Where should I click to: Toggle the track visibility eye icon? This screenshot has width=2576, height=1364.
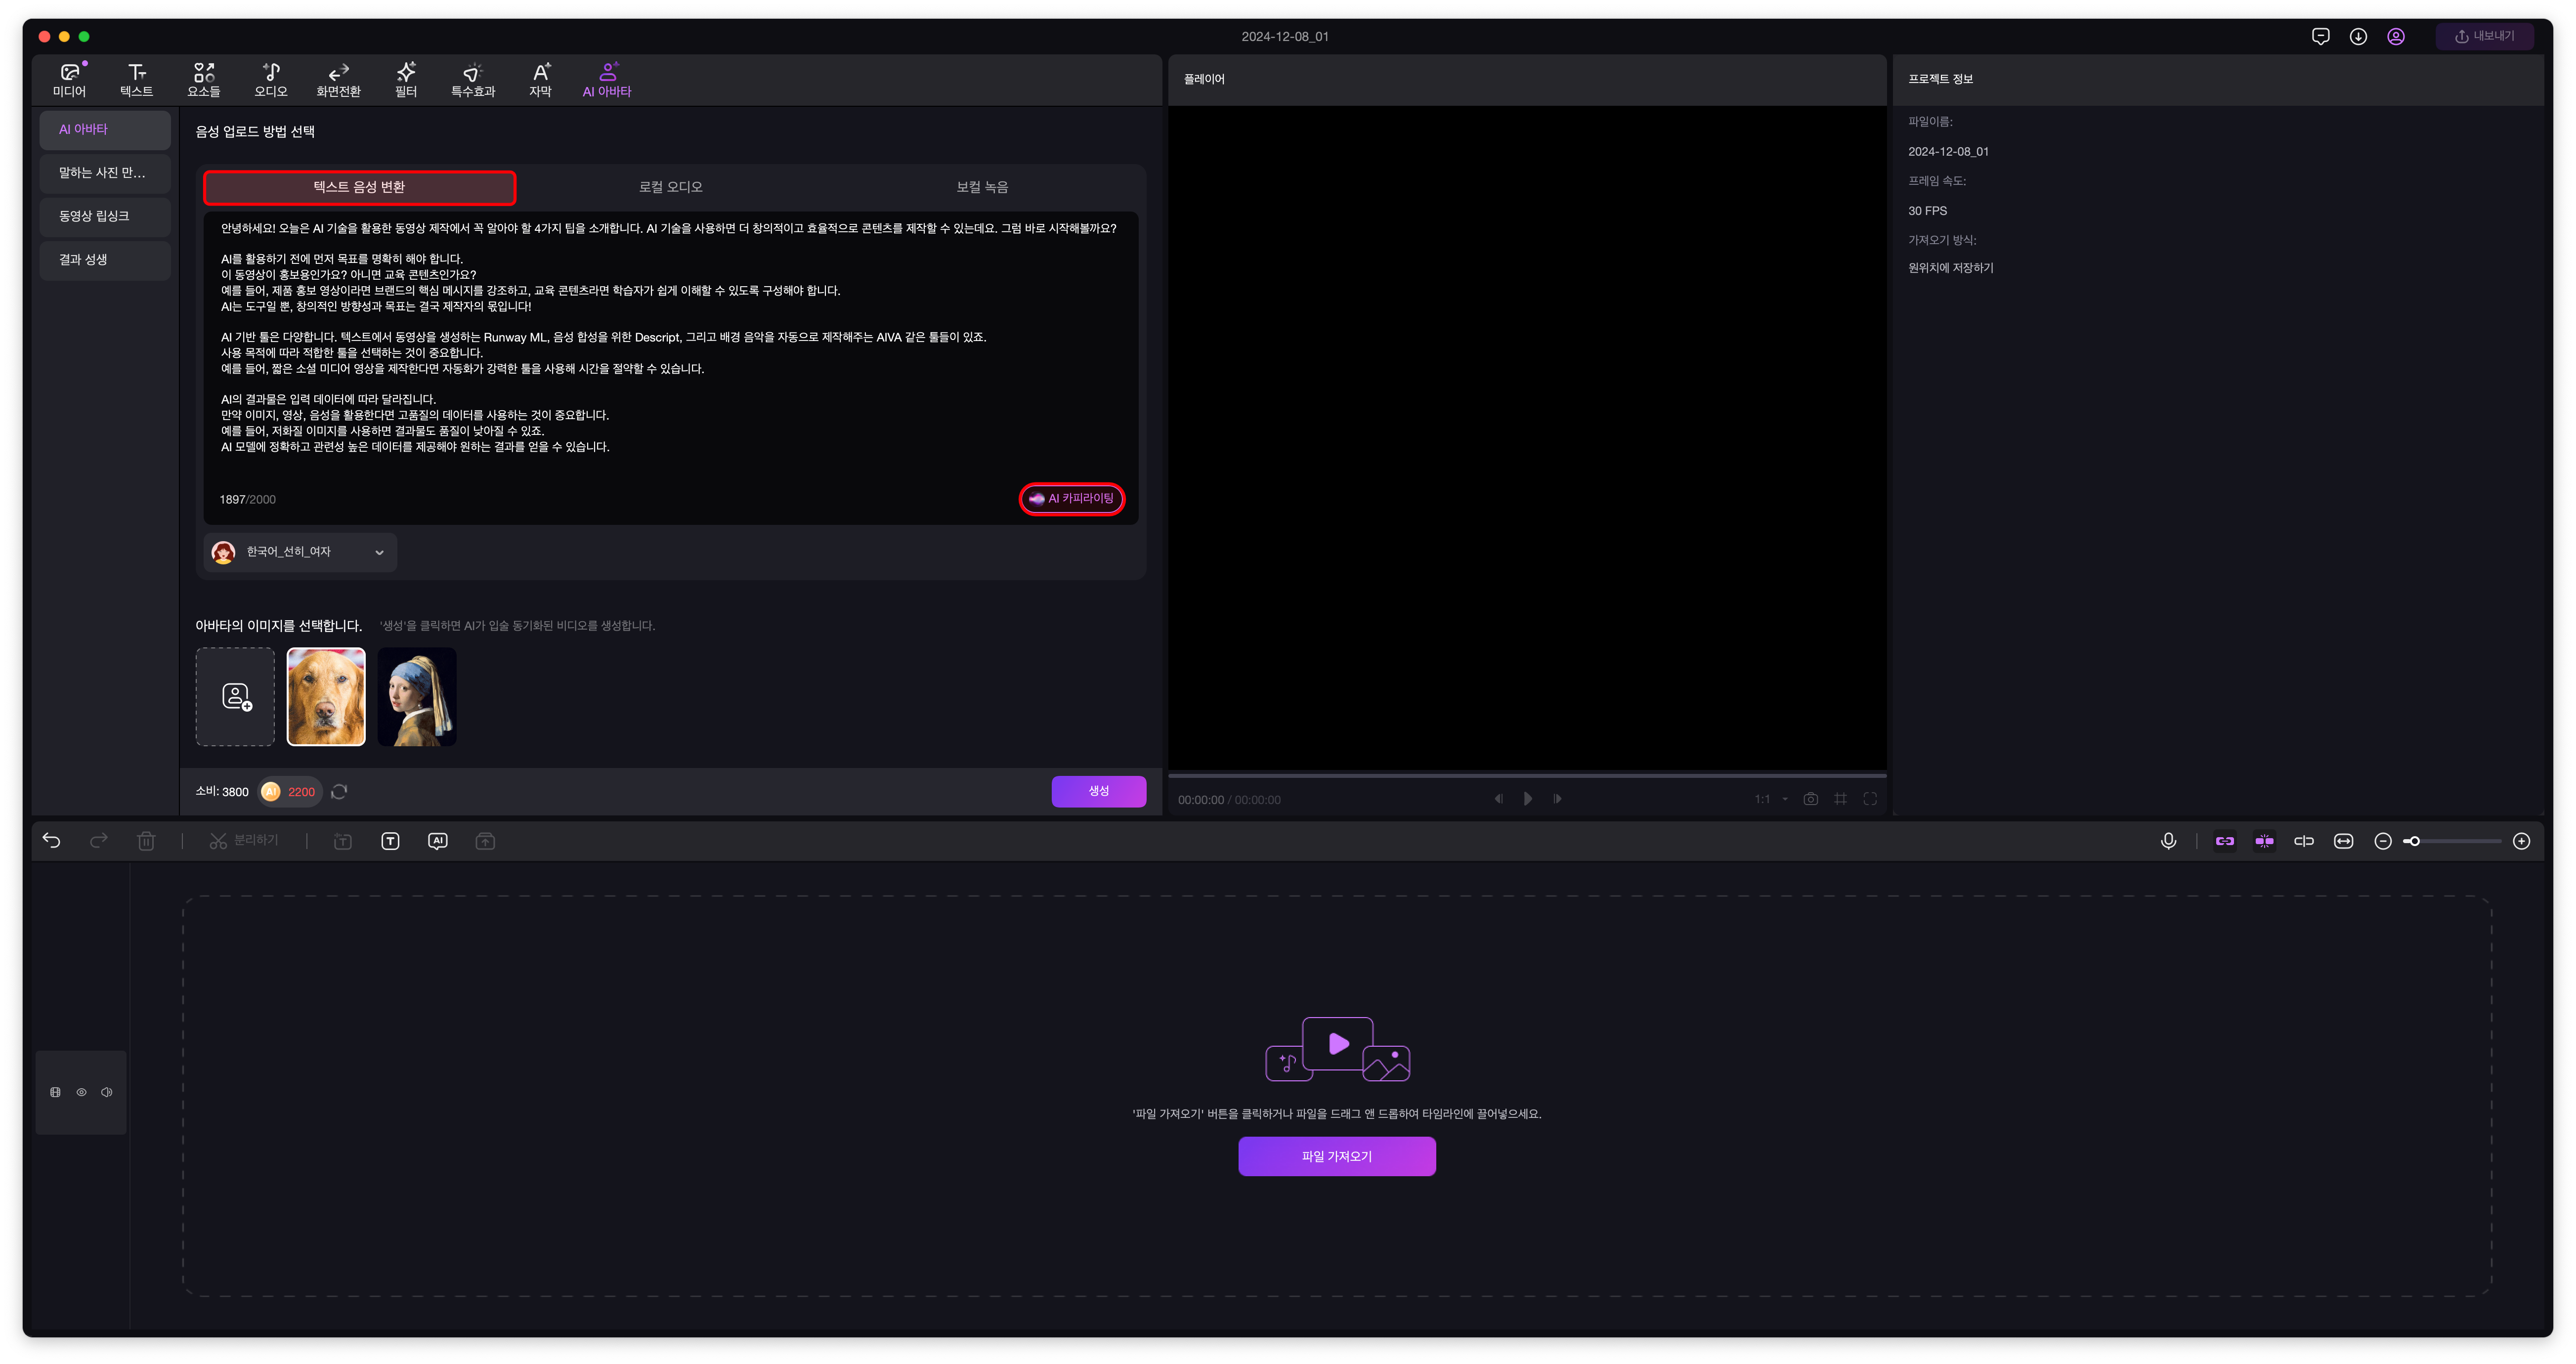click(x=82, y=1092)
